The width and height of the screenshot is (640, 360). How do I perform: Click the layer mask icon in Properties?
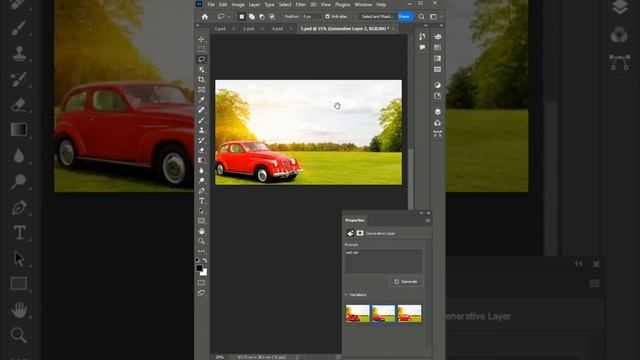tap(360, 233)
